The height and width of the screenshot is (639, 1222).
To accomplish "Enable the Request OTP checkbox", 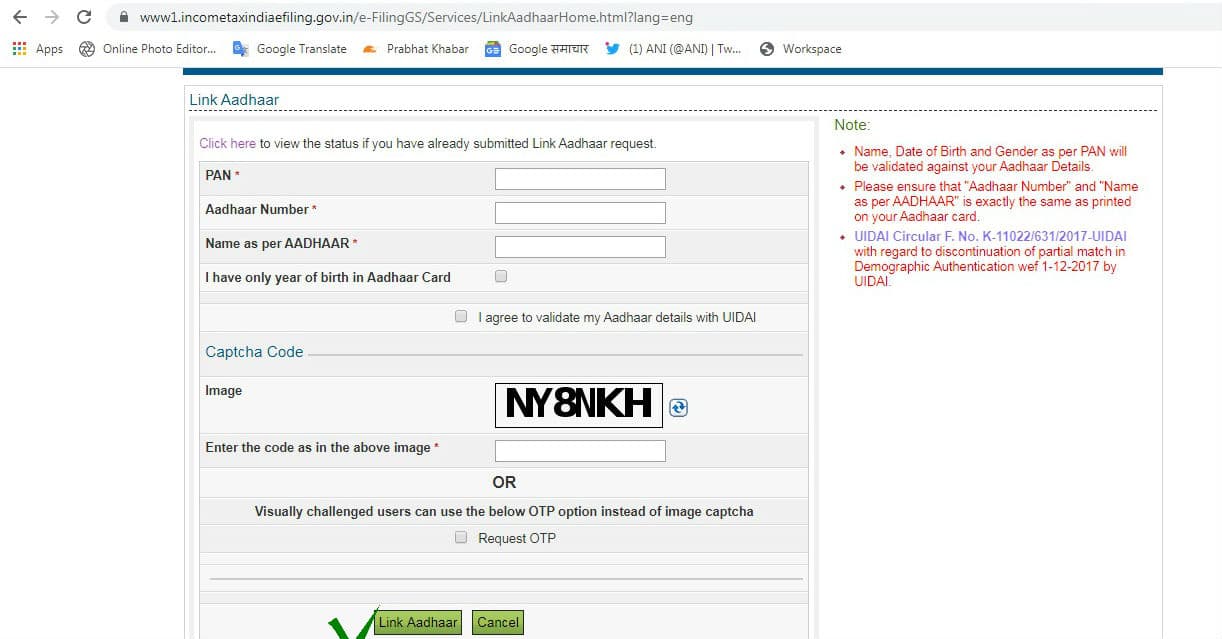I will tap(461, 537).
